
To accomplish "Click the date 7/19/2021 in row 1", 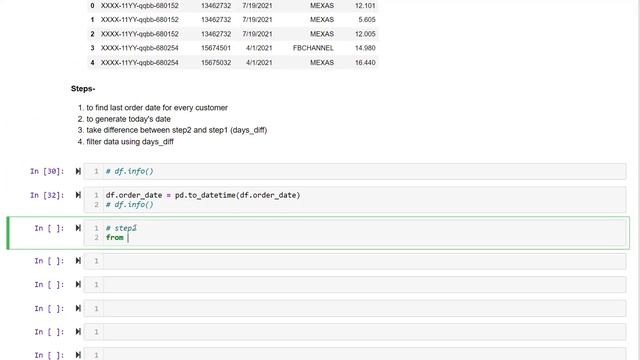I will click(257, 20).
